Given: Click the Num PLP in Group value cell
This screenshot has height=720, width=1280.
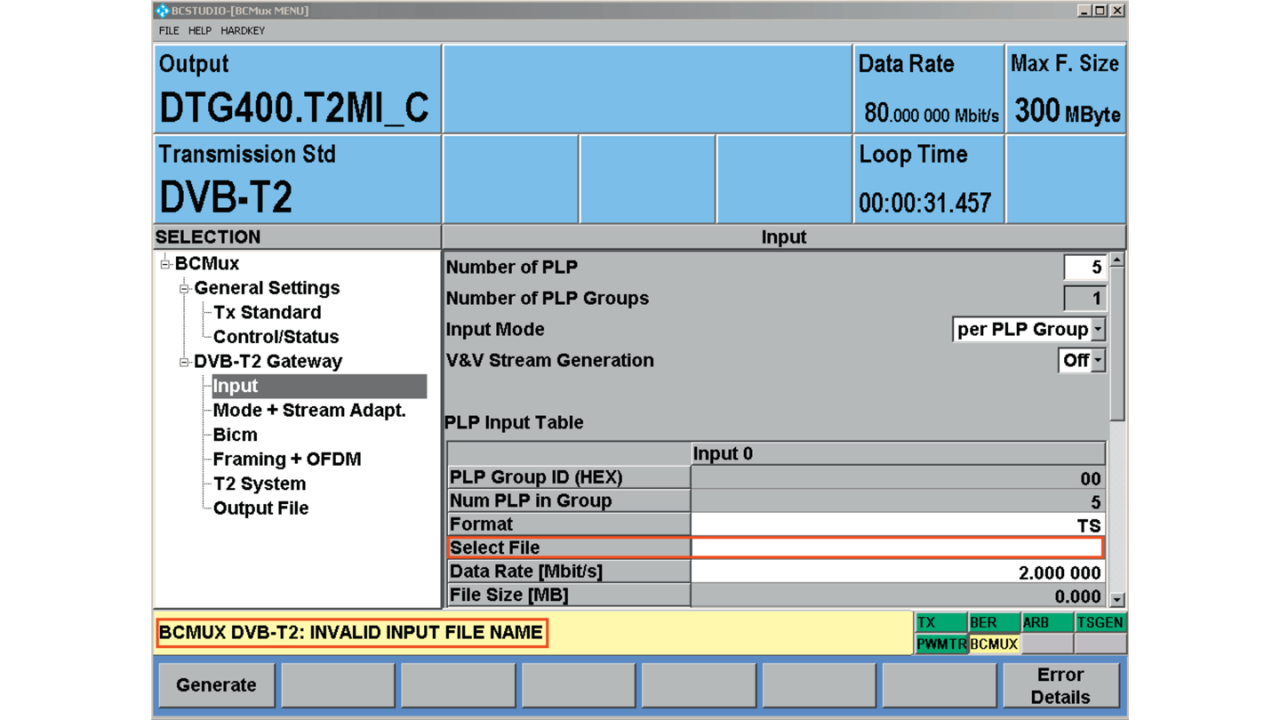Looking at the screenshot, I should [x=898, y=502].
